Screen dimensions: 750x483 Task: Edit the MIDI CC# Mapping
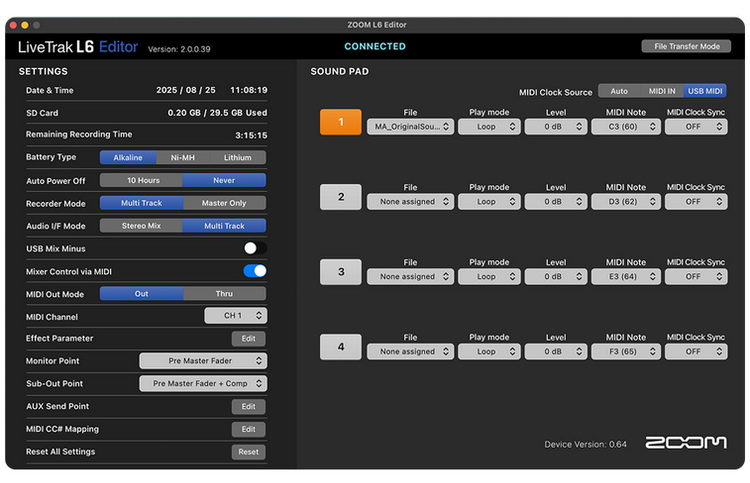[249, 429]
